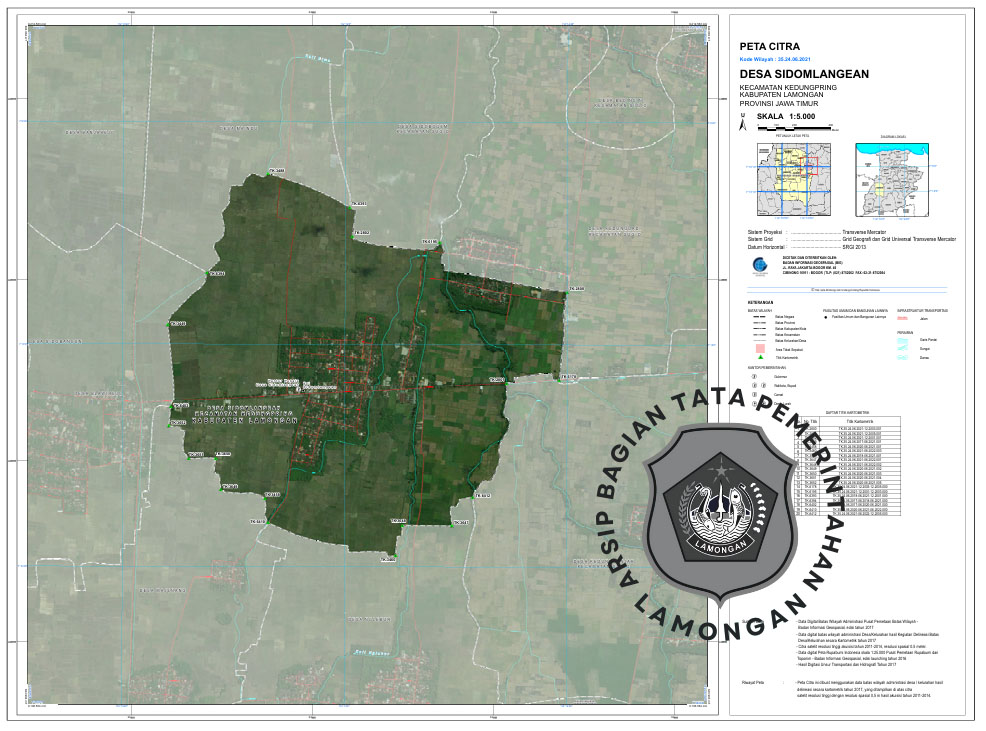
Task: Click the DESA SIDOMLANGEAN title
Action: [804, 74]
